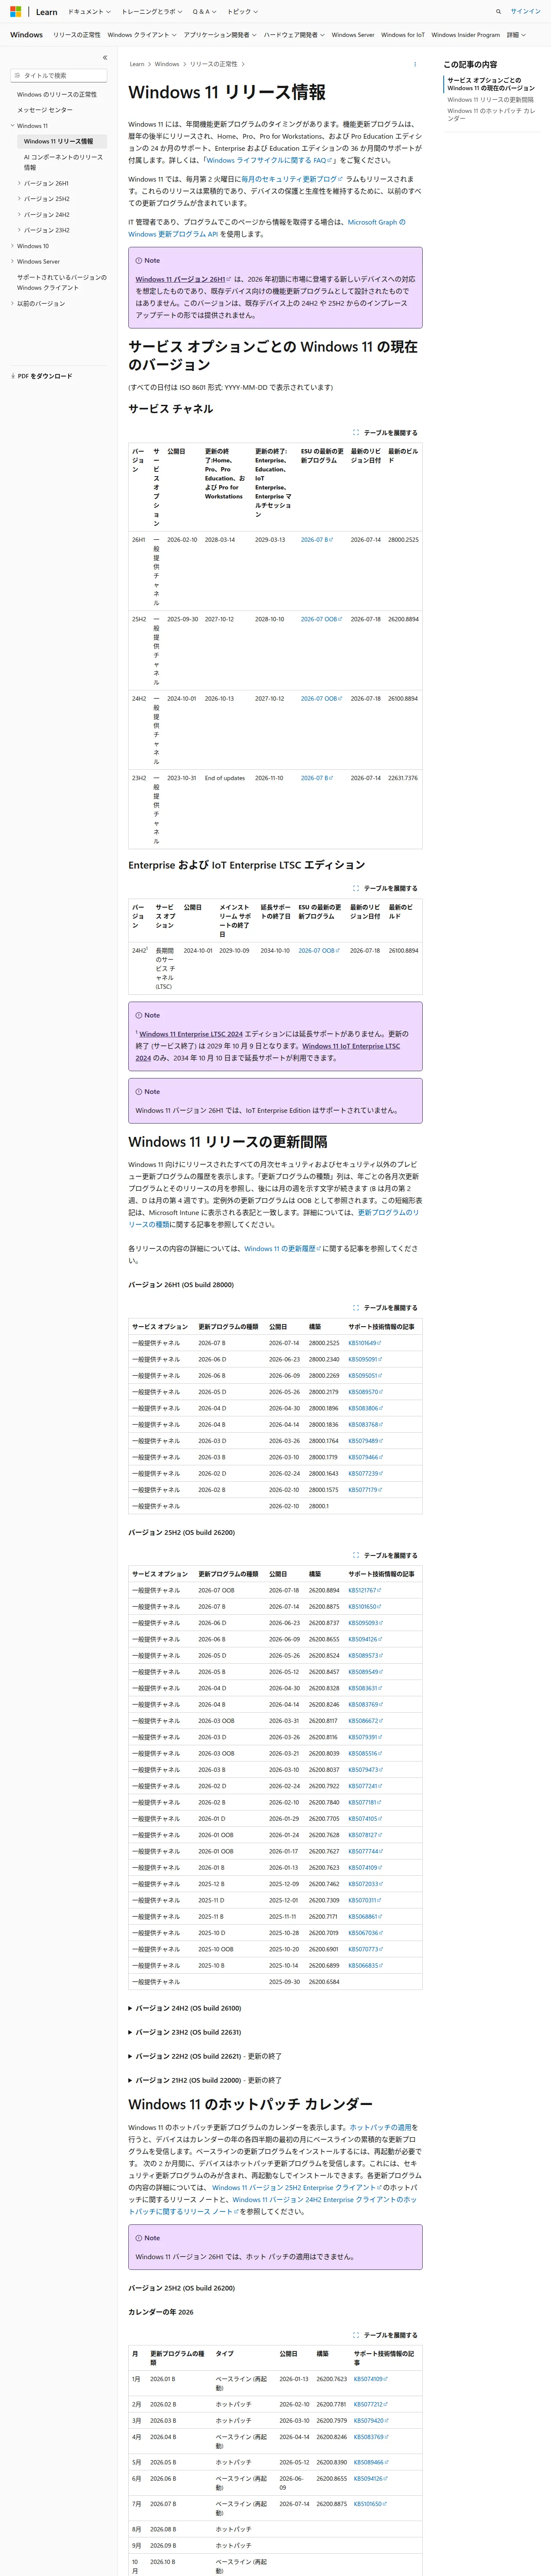Click the End of updates cell in the 23H2 row

(225, 778)
